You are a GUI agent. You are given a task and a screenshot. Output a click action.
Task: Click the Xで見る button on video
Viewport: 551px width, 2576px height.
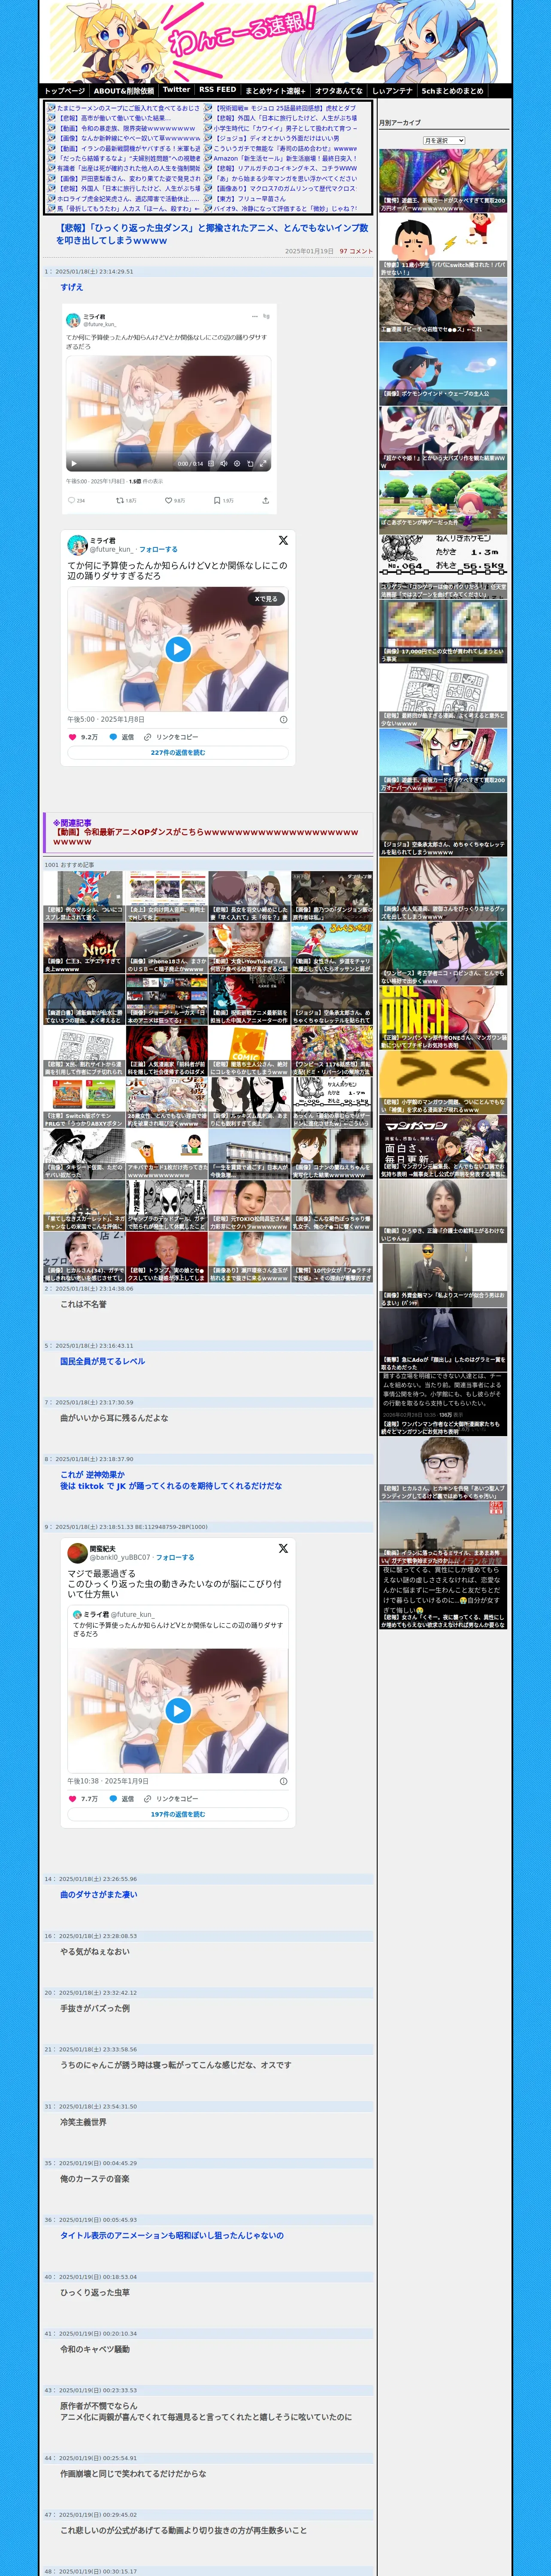coord(265,598)
